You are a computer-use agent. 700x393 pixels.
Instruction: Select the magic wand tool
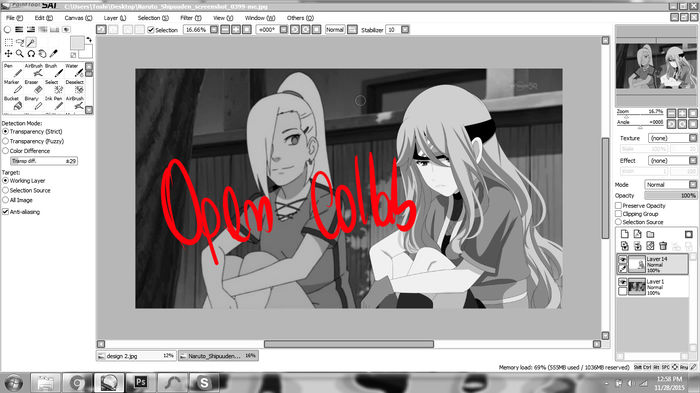31,42
